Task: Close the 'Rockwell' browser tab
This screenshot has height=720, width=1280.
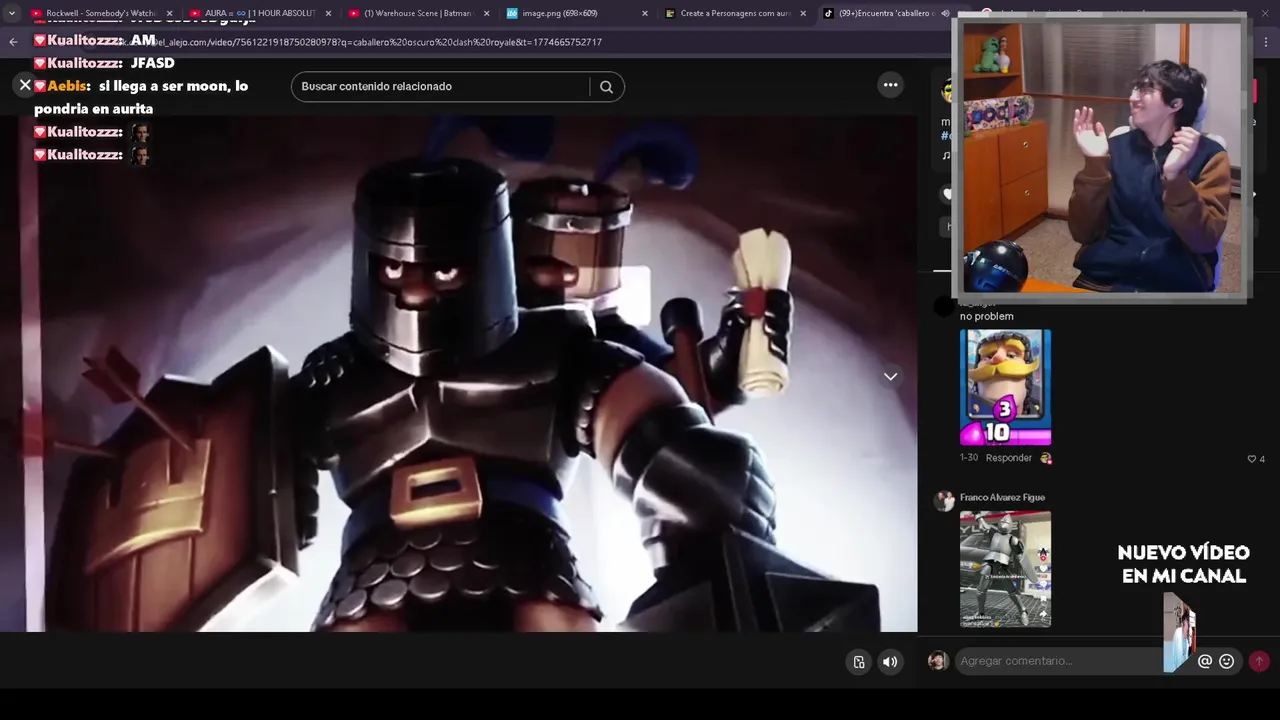Action: click(x=169, y=13)
